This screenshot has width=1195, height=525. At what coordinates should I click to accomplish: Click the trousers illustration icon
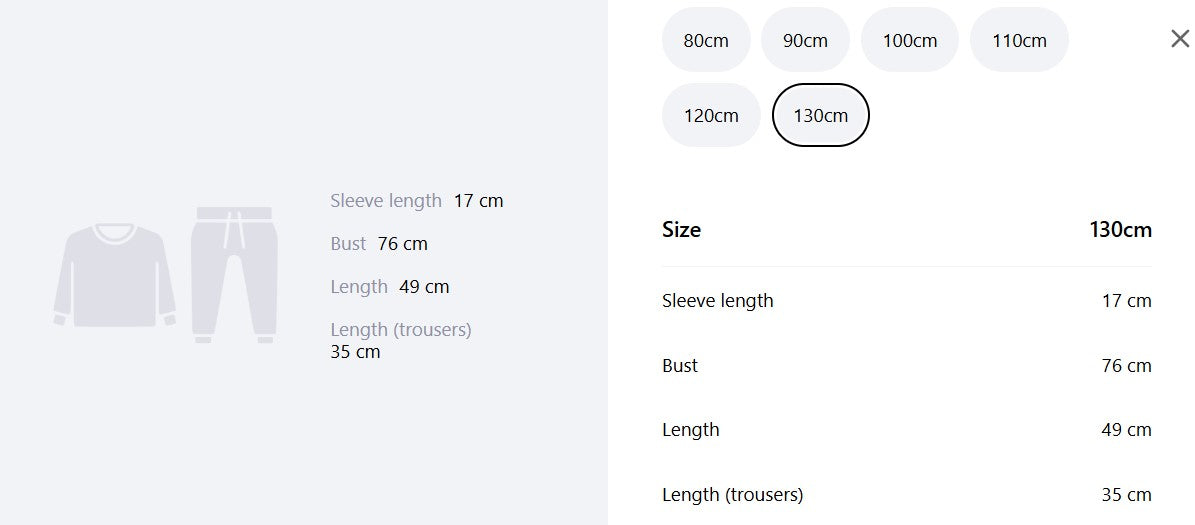234,274
